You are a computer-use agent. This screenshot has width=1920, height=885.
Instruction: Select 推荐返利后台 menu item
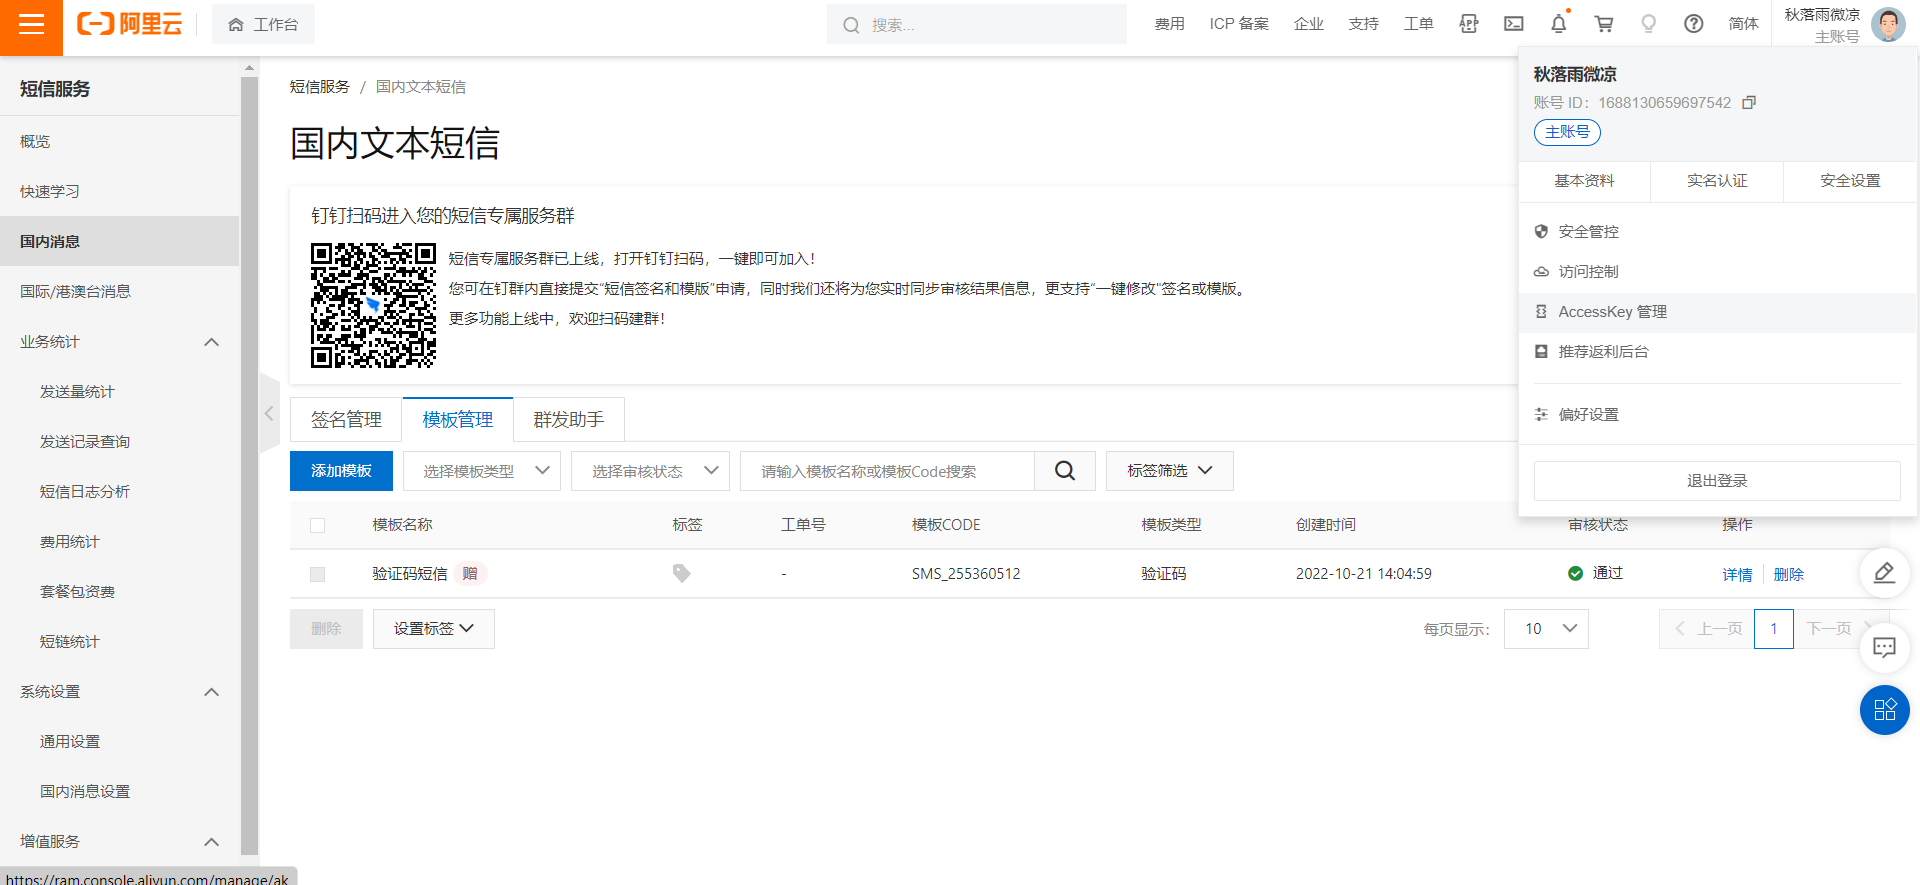click(1717, 352)
